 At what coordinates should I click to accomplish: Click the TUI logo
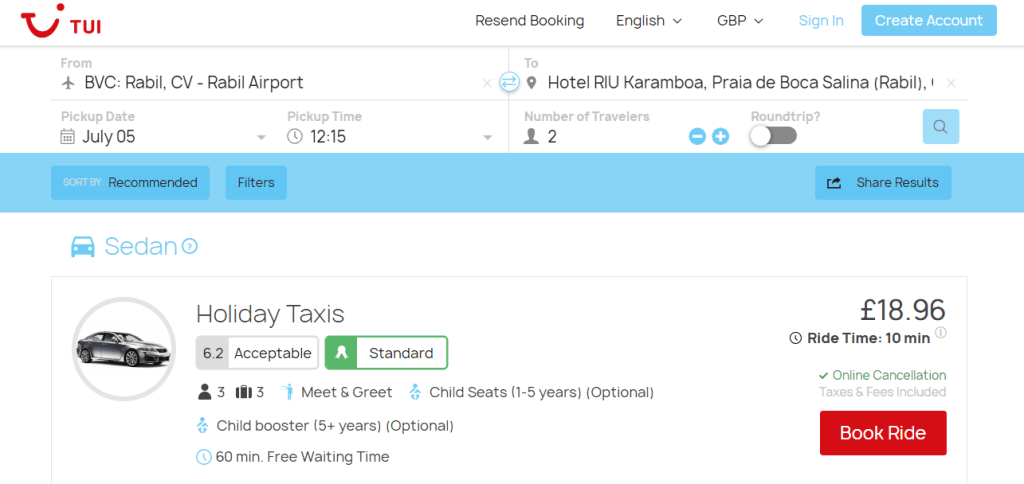pyautogui.click(x=60, y=21)
